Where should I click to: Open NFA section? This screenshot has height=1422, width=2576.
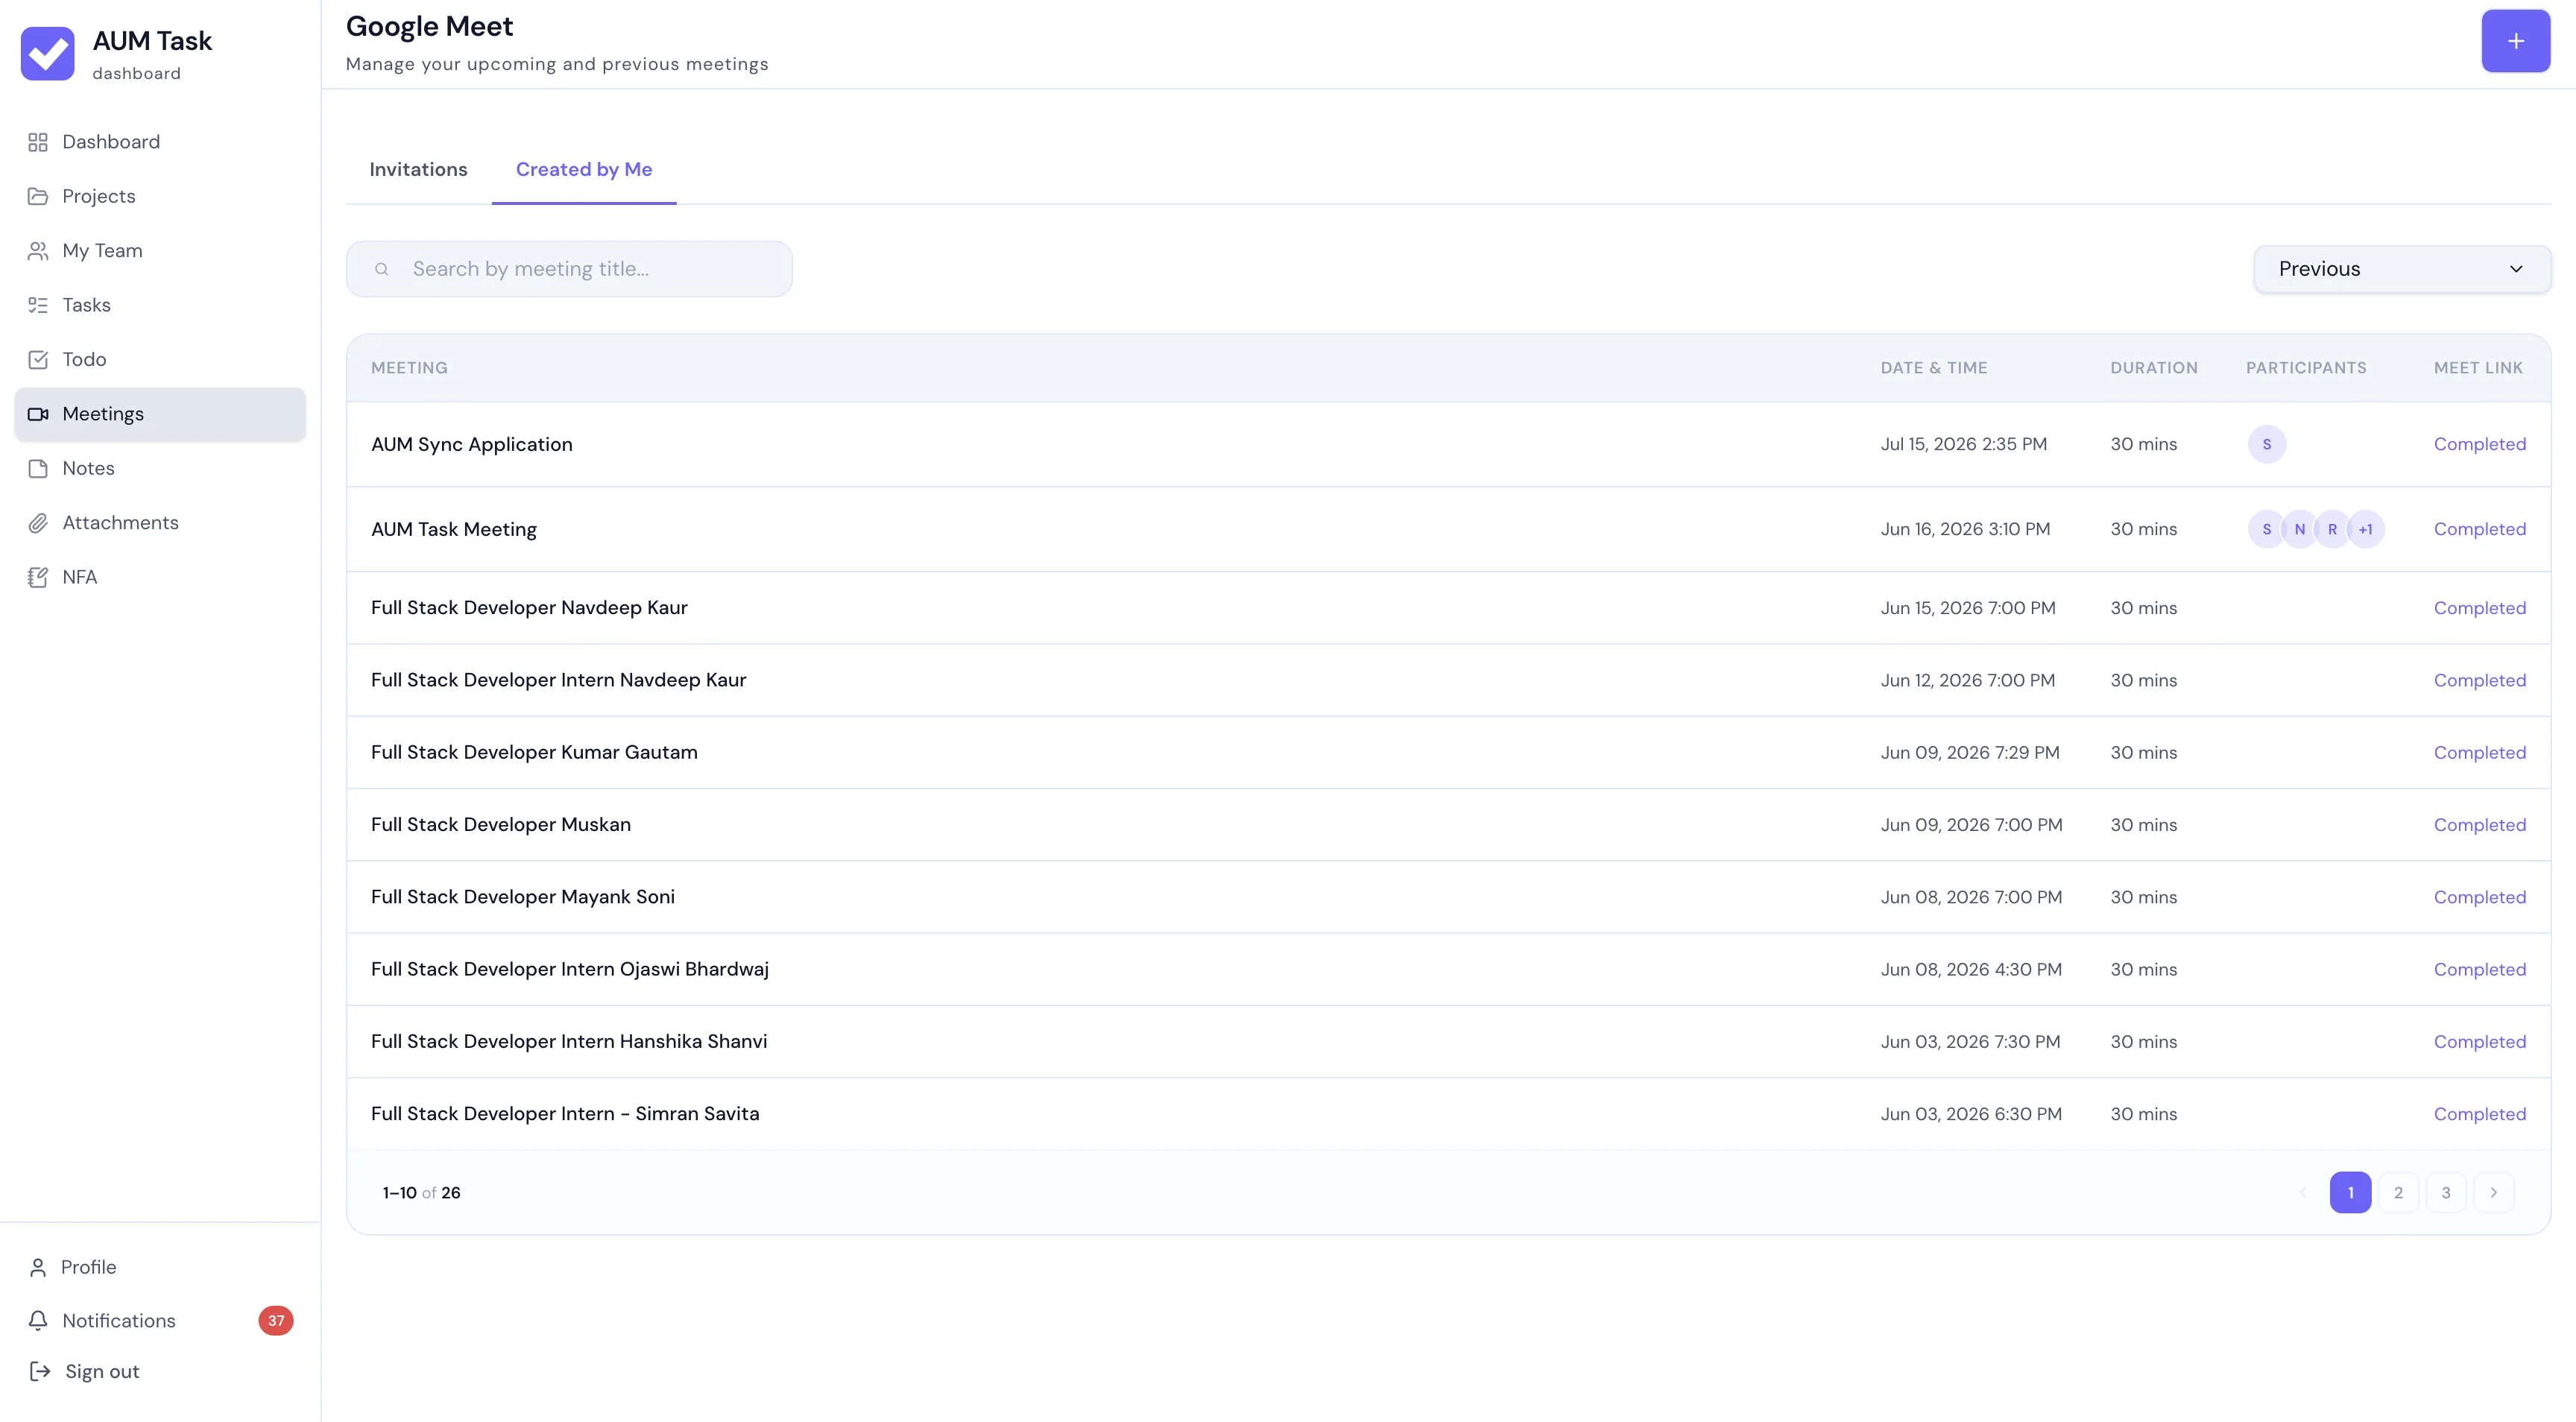click(160, 577)
